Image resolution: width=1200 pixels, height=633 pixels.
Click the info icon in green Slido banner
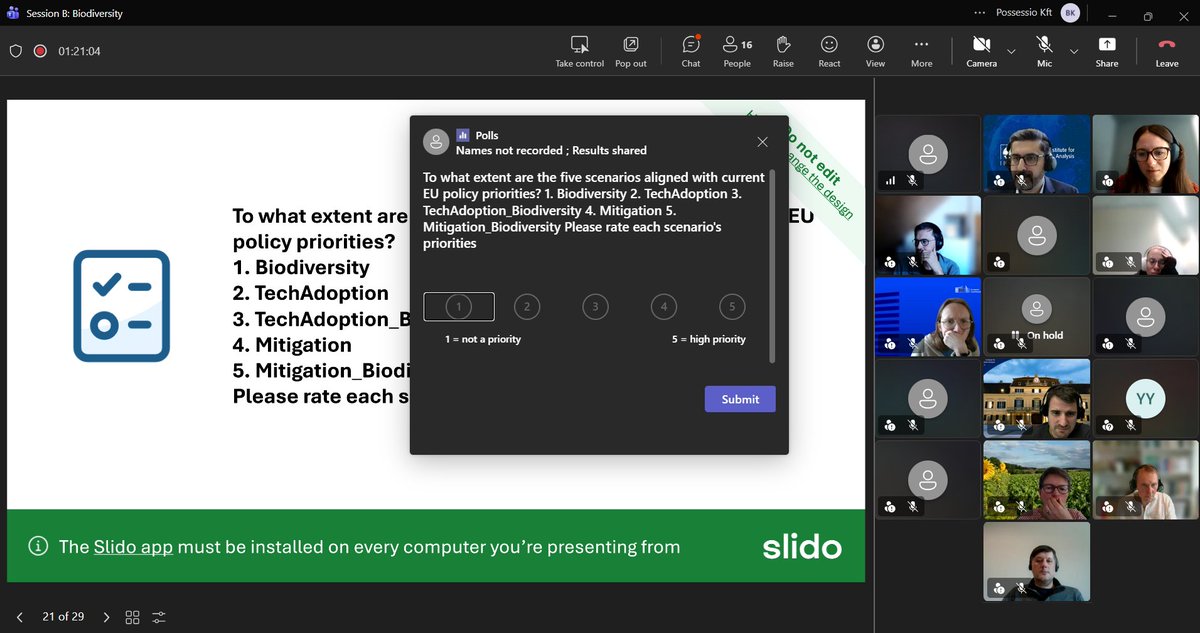click(38, 546)
